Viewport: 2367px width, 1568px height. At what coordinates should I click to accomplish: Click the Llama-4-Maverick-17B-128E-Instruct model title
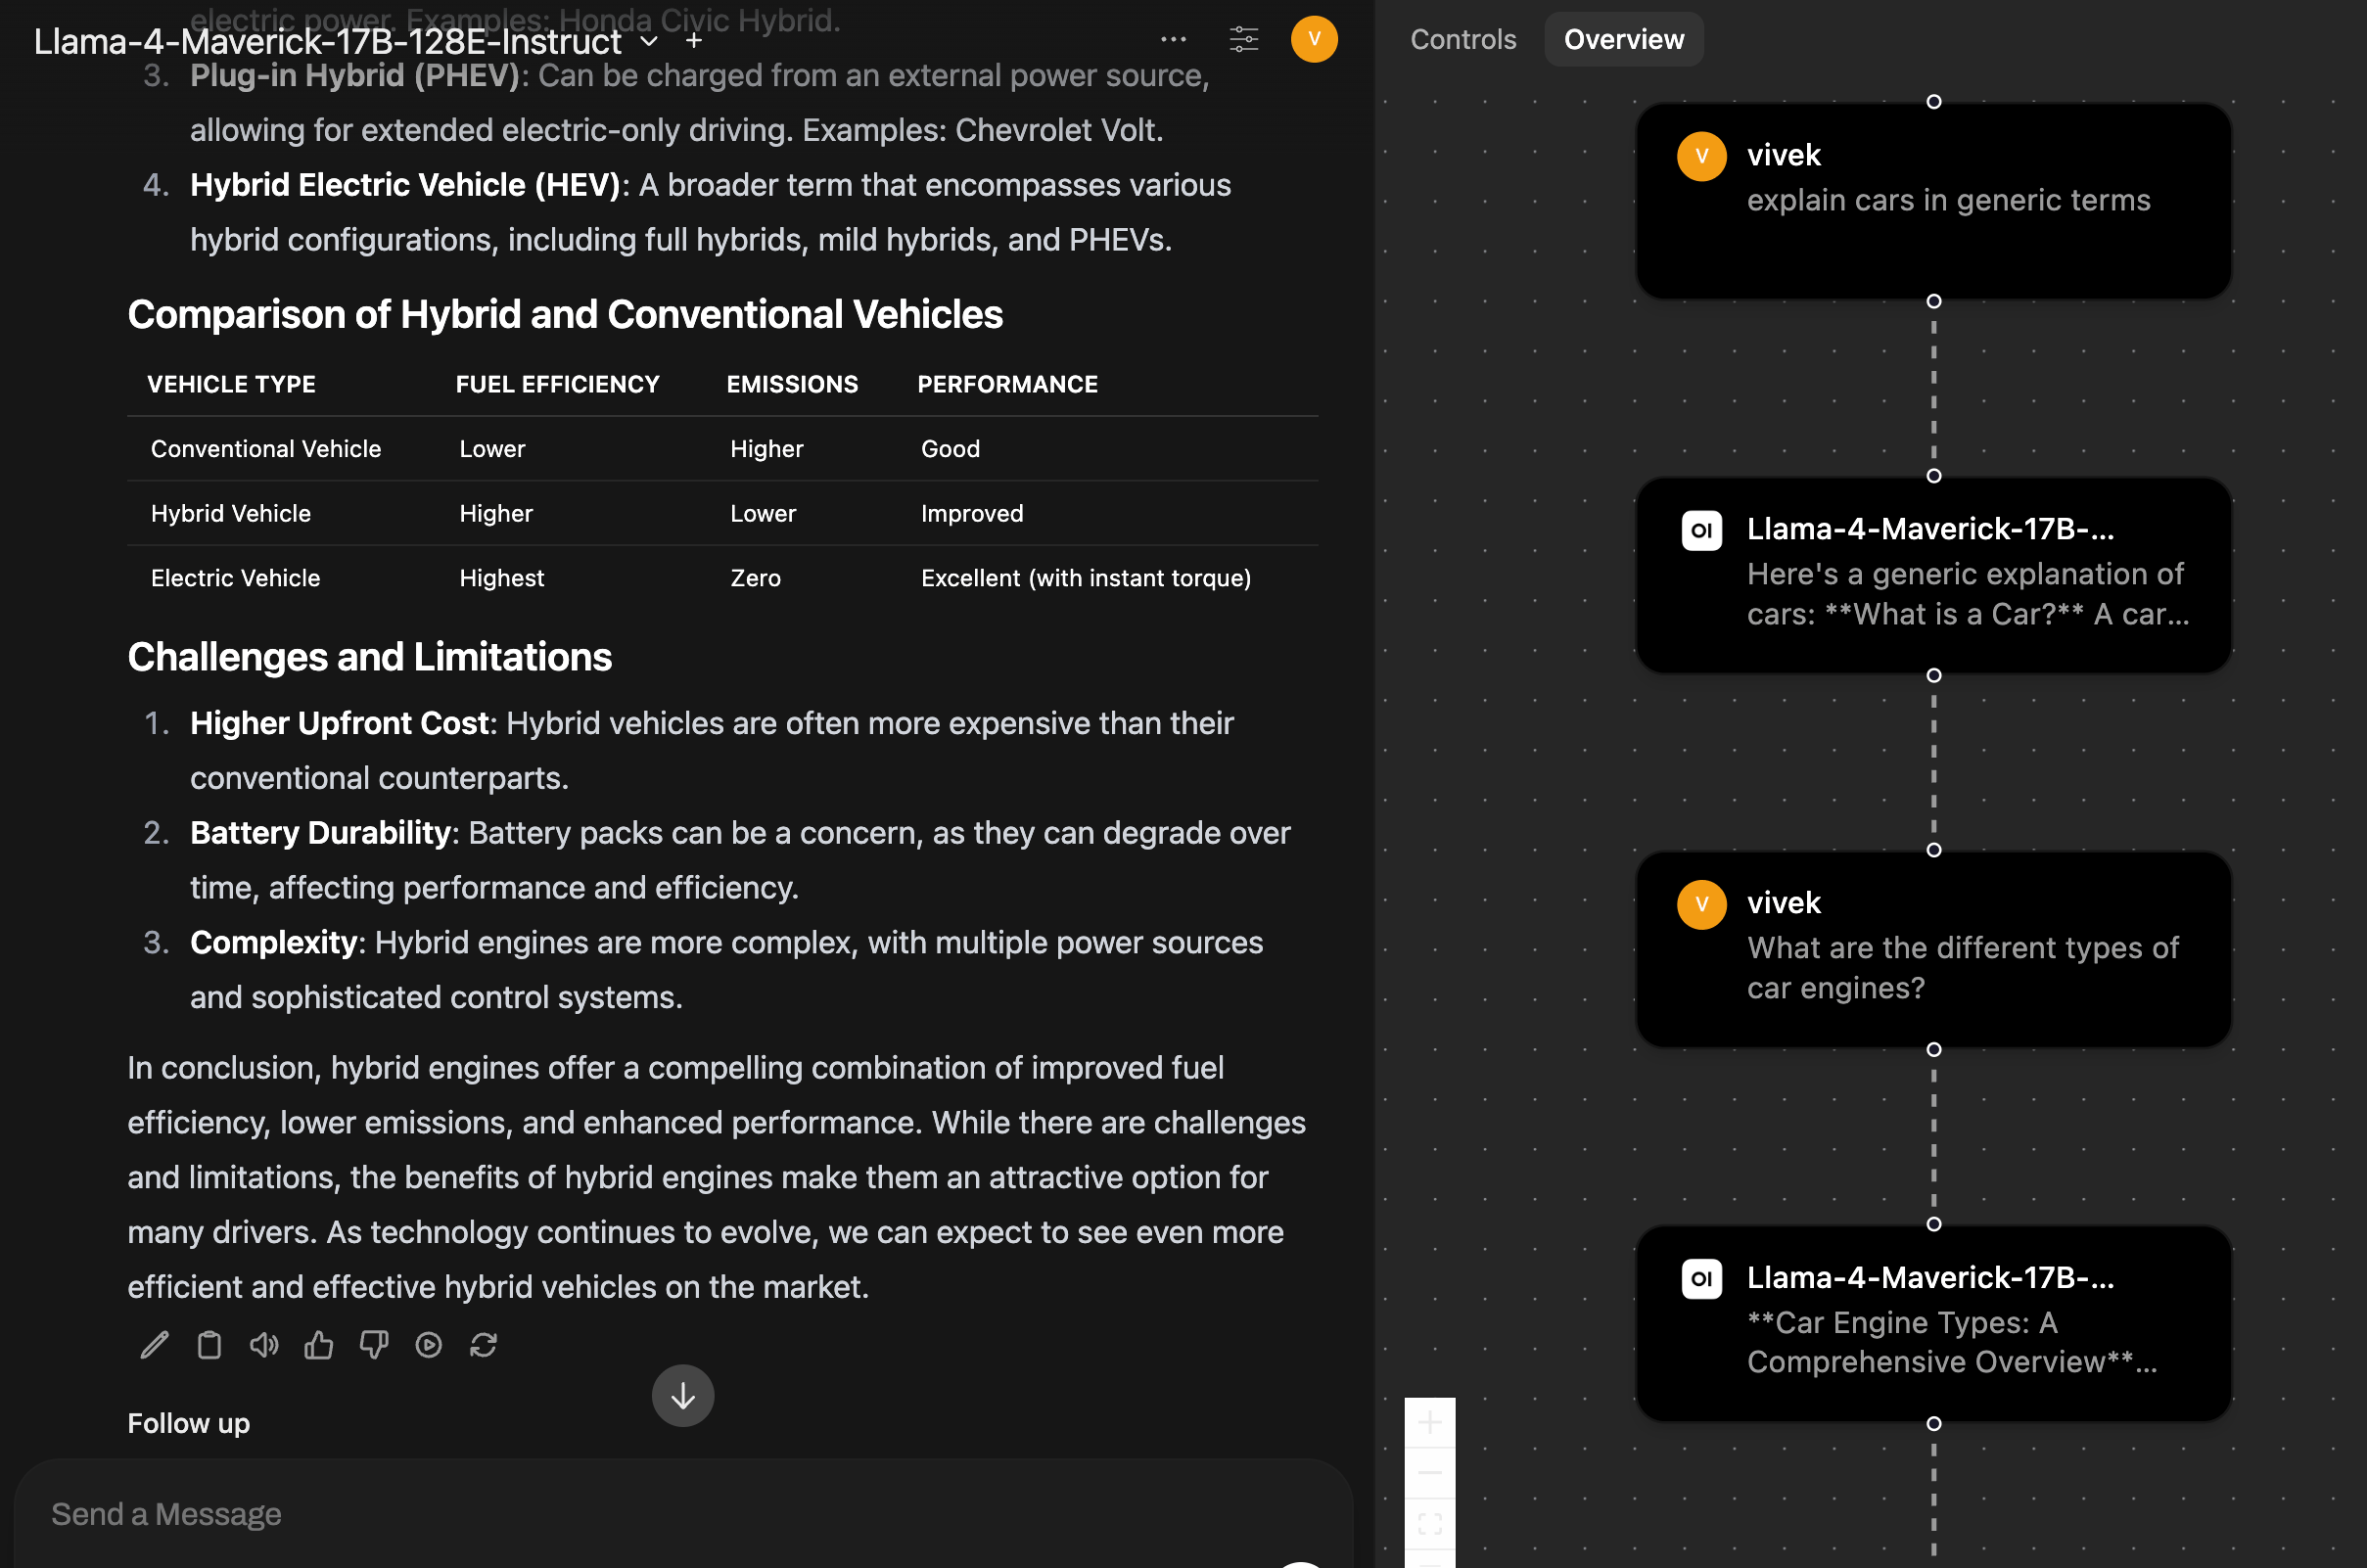pyautogui.click(x=328, y=41)
